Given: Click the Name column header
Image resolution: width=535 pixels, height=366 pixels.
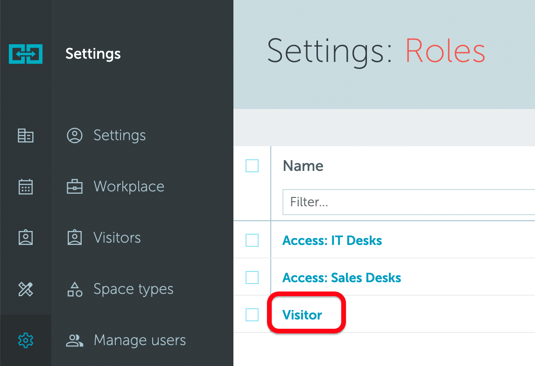Looking at the screenshot, I should pos(303,166).
